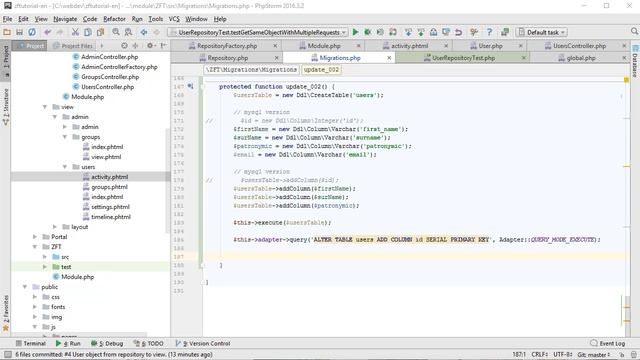
Task: Open the Structure side panel
Action: click(x=6, y=106)
